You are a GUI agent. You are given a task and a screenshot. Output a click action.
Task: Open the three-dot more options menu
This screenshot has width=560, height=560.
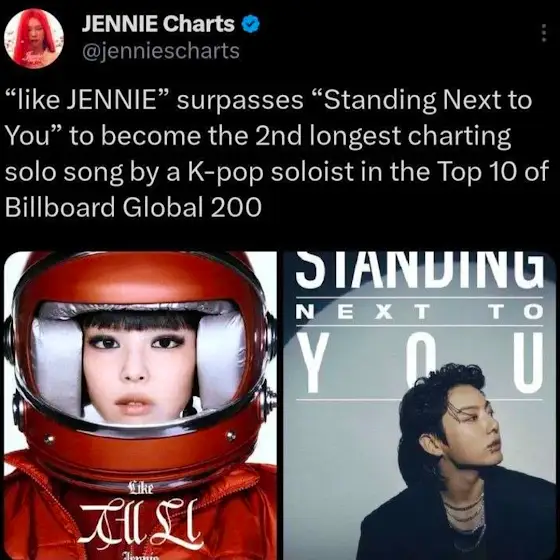[543, 33]
